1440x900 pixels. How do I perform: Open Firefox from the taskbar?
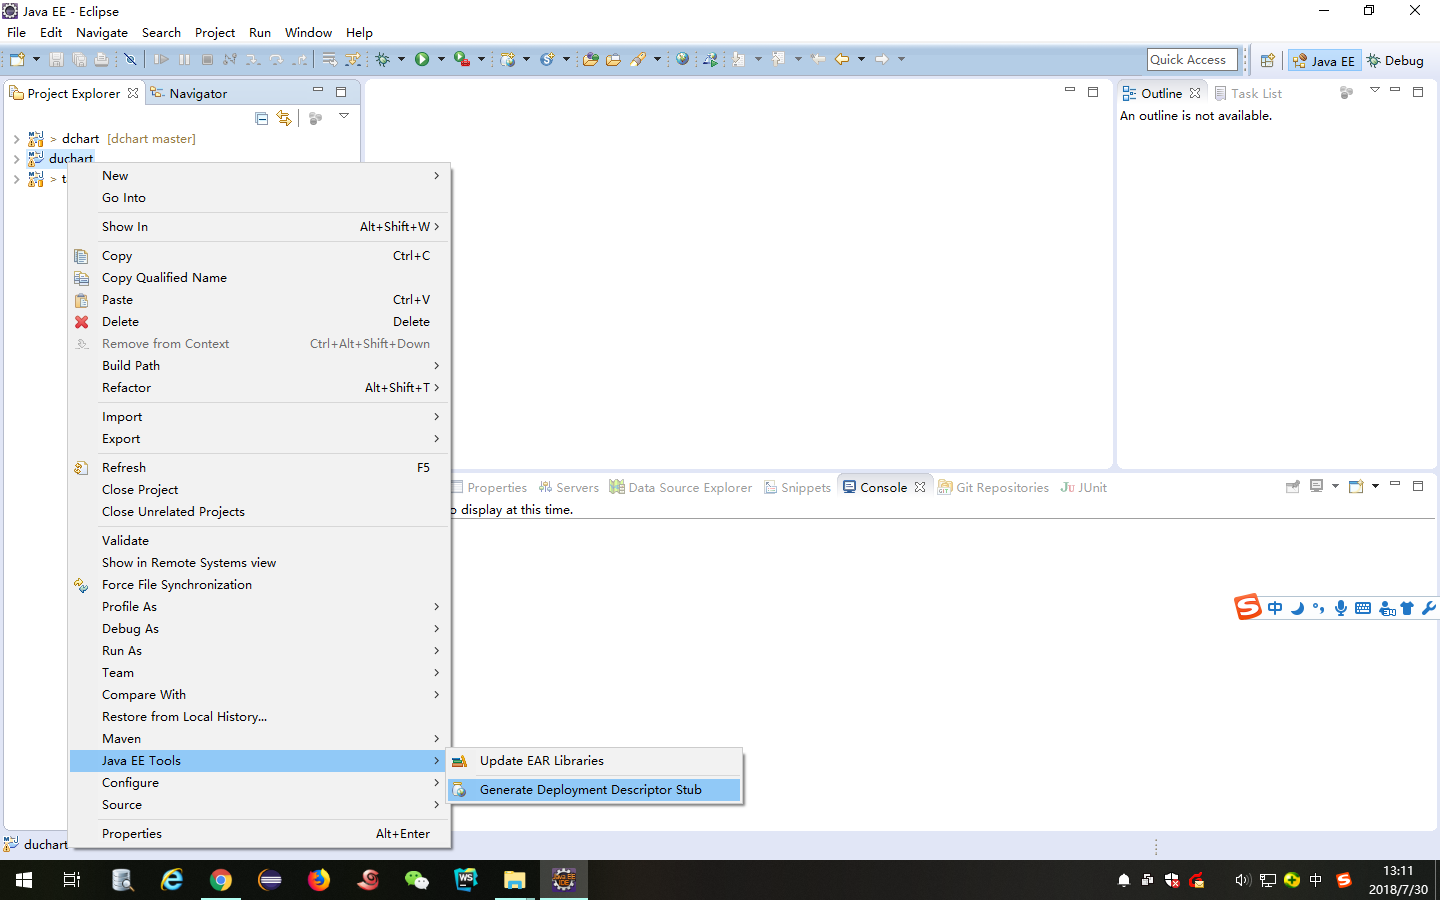[319, 880]
